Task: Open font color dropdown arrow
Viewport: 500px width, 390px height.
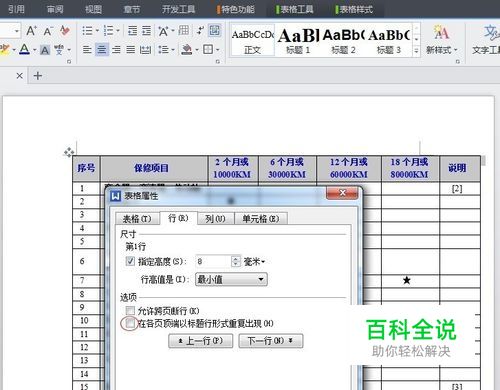Action: pos(34,50)
